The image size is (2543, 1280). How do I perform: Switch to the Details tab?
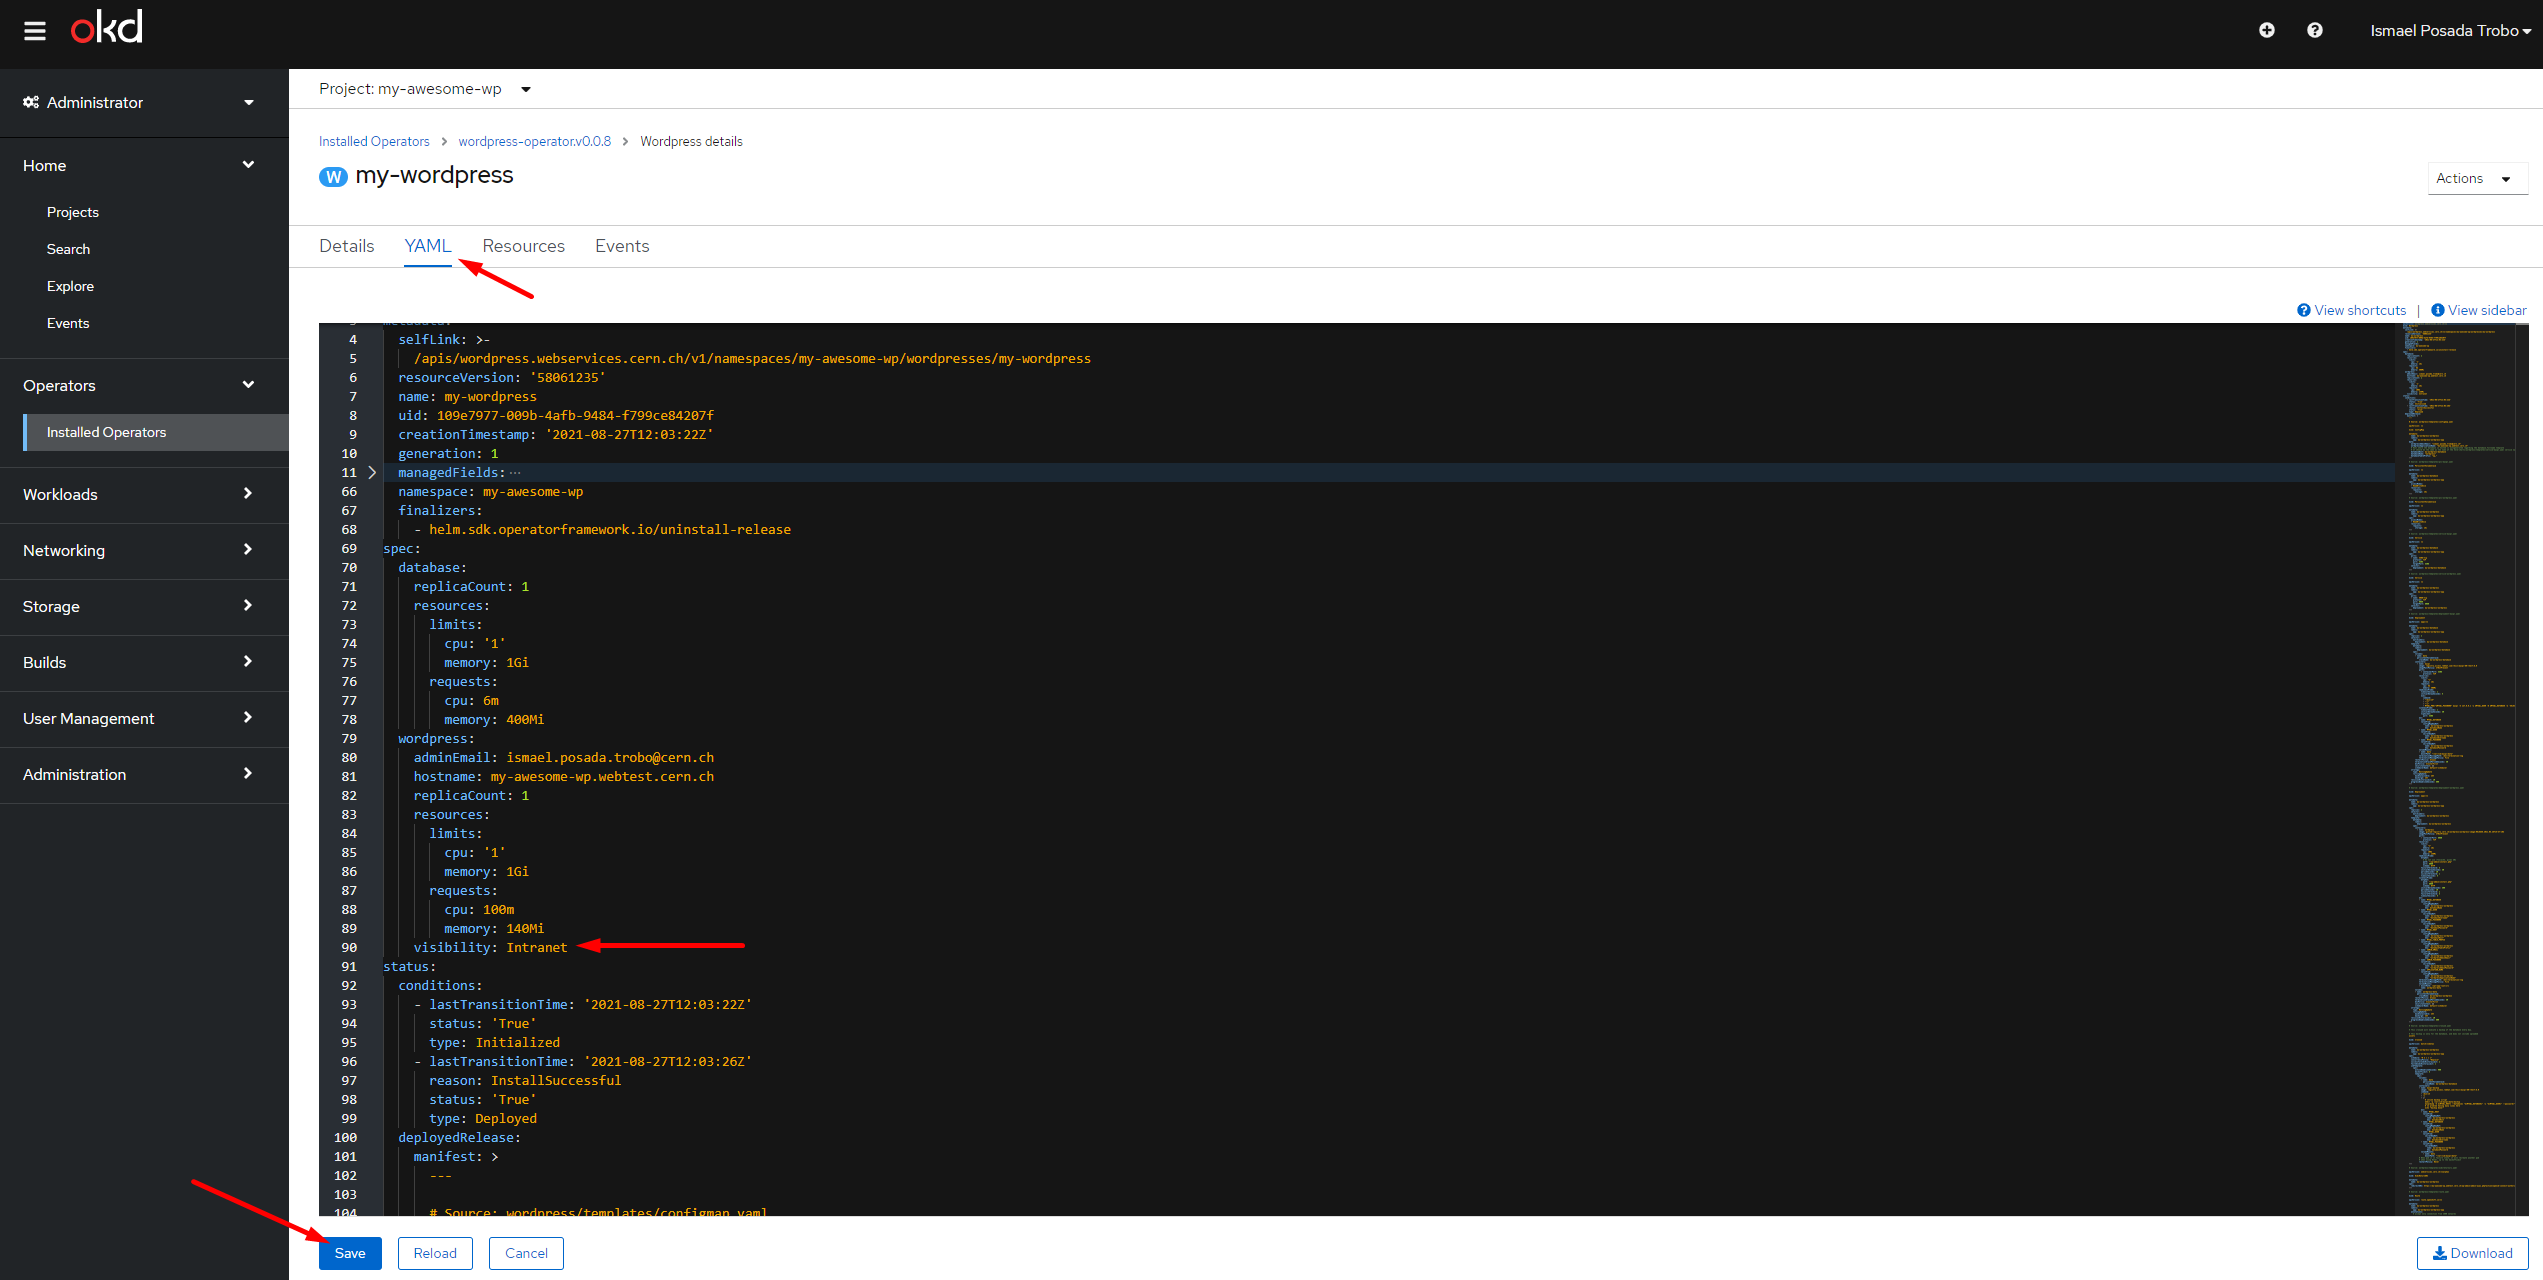347,246
